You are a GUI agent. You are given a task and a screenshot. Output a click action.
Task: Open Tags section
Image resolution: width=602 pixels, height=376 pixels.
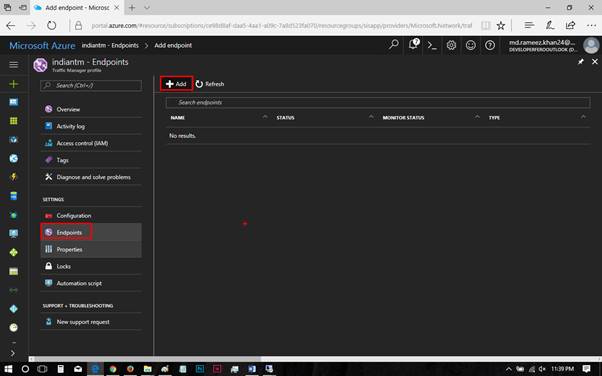pos(91,160)
